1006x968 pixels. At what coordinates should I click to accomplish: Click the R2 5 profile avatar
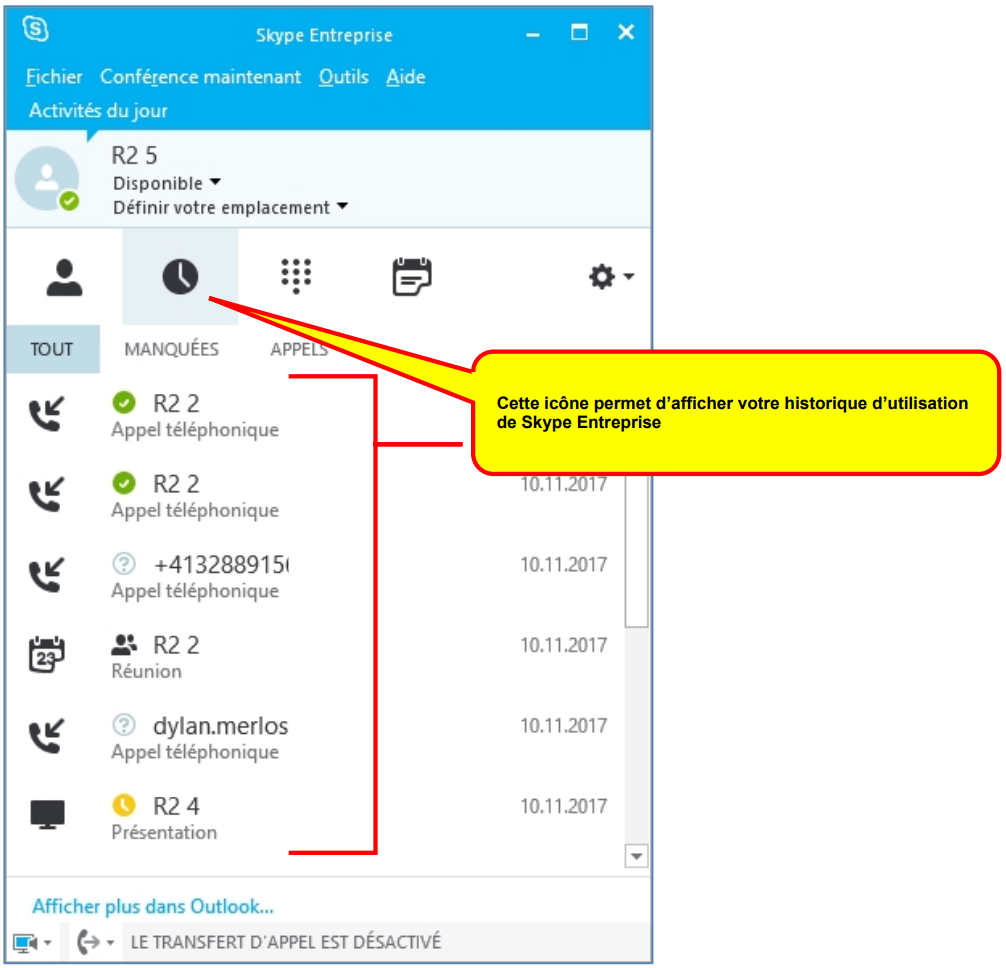47,178
